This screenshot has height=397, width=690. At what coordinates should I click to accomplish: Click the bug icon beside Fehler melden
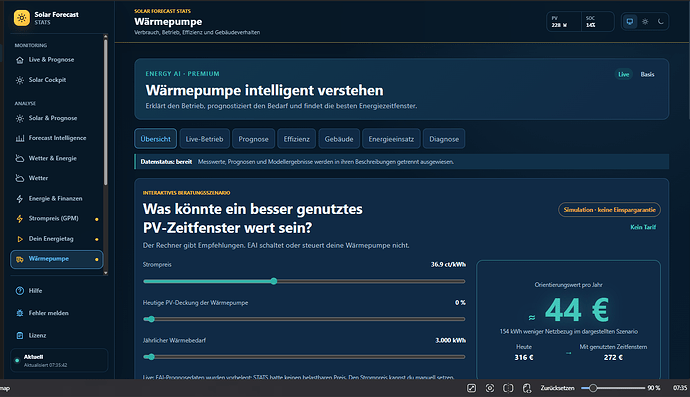click(x=20, y=313)
